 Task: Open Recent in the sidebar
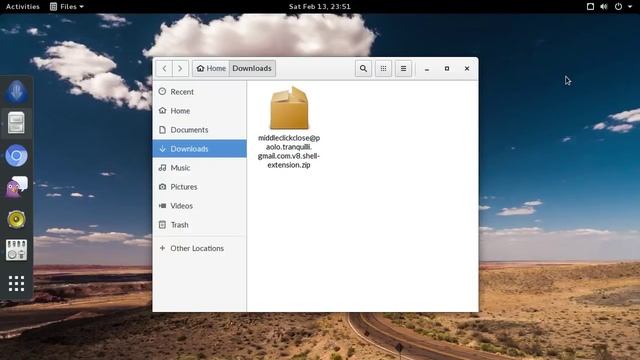tap(200, 92)
